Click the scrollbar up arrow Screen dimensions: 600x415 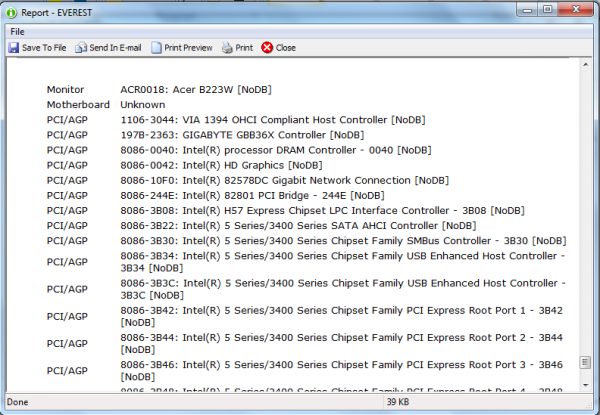tap(585, 65)
